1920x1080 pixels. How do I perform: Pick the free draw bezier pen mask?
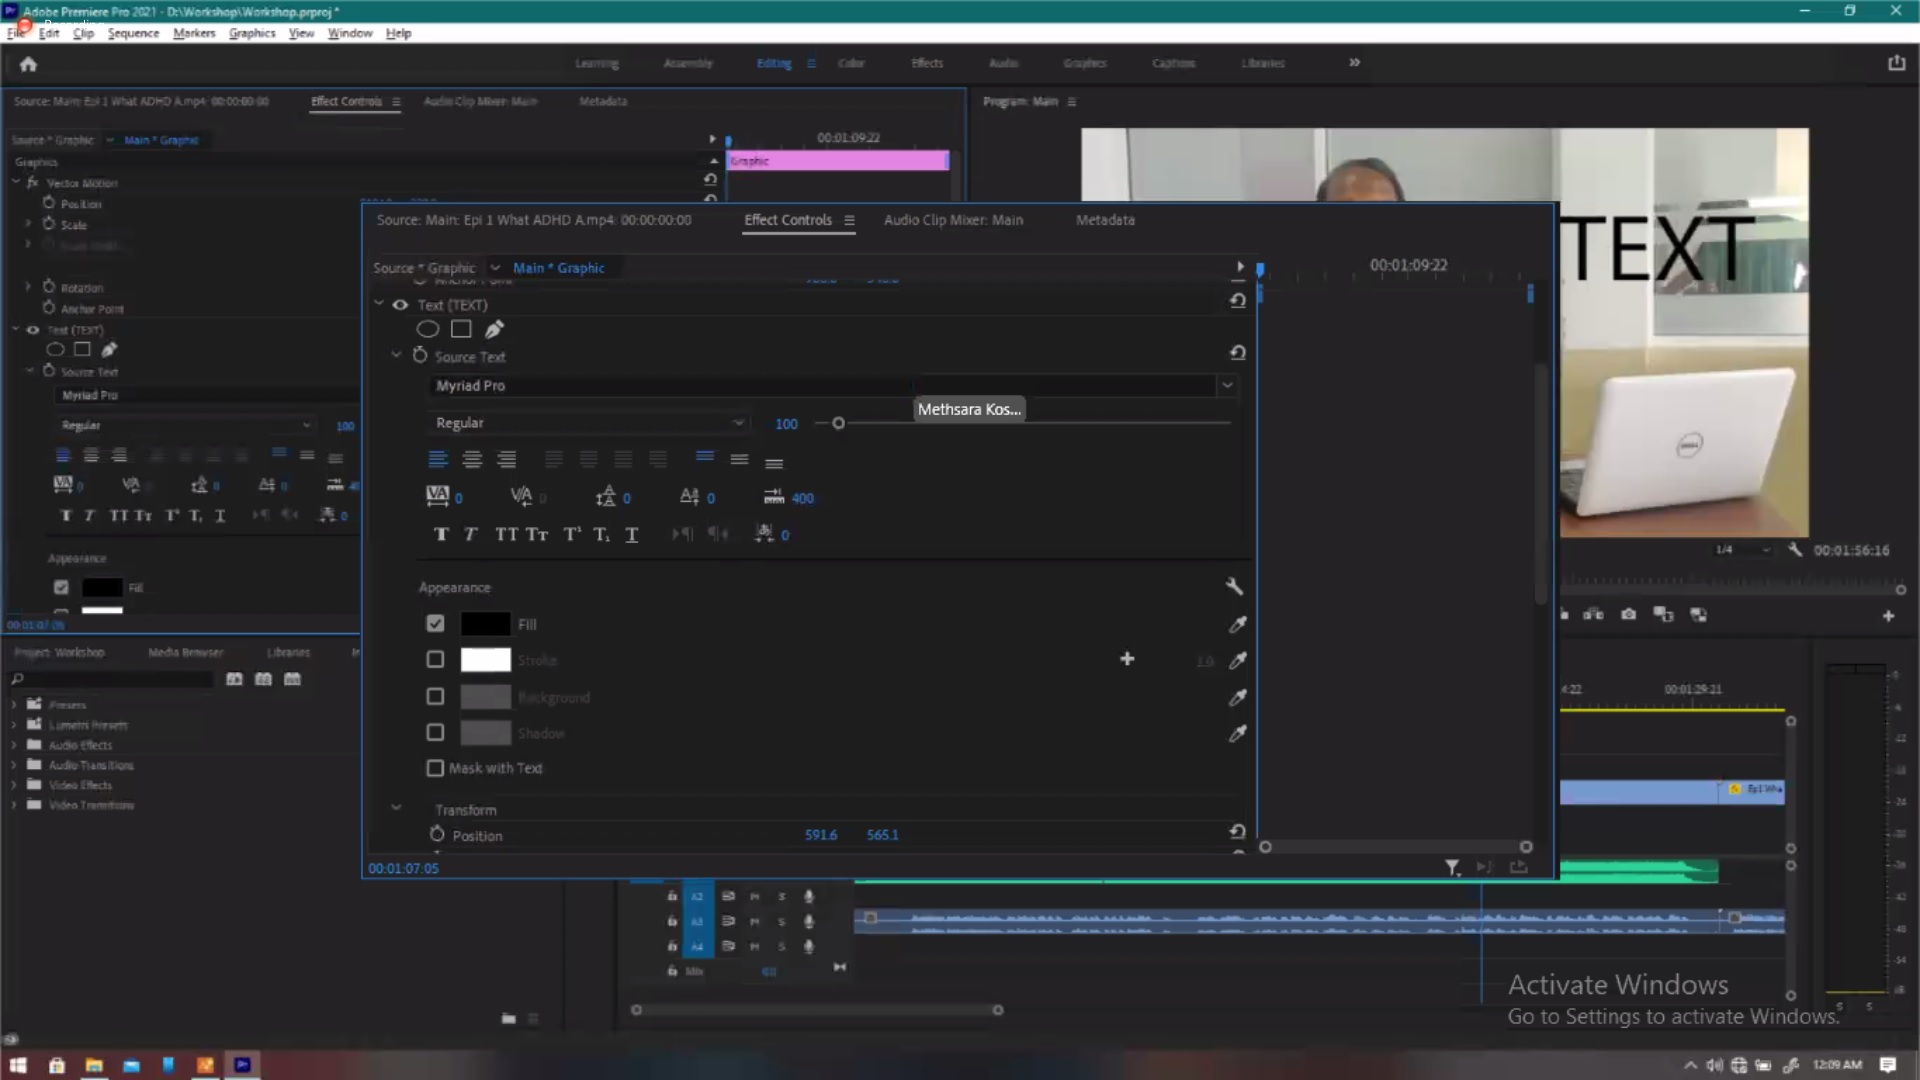(x=494, y=329)
